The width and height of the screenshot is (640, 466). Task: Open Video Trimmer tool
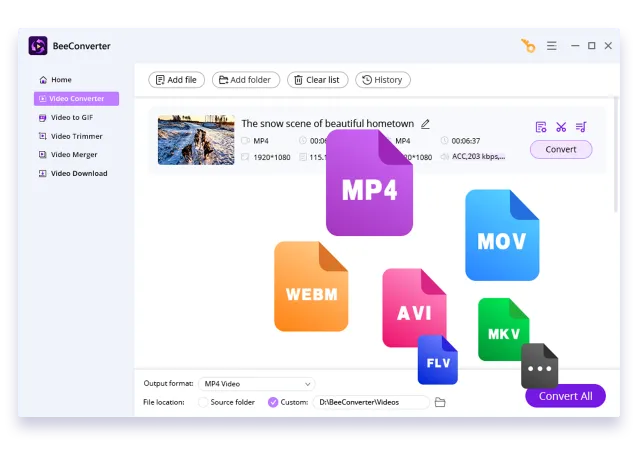[x=70, y=136]
